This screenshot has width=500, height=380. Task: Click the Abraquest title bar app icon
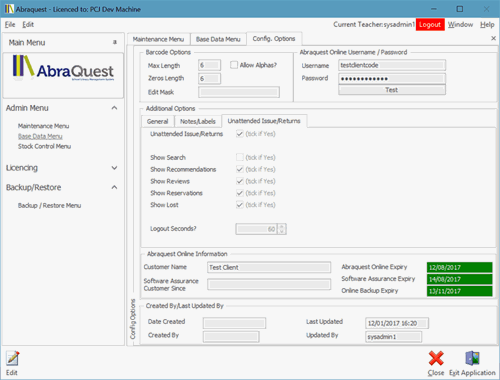9,9
